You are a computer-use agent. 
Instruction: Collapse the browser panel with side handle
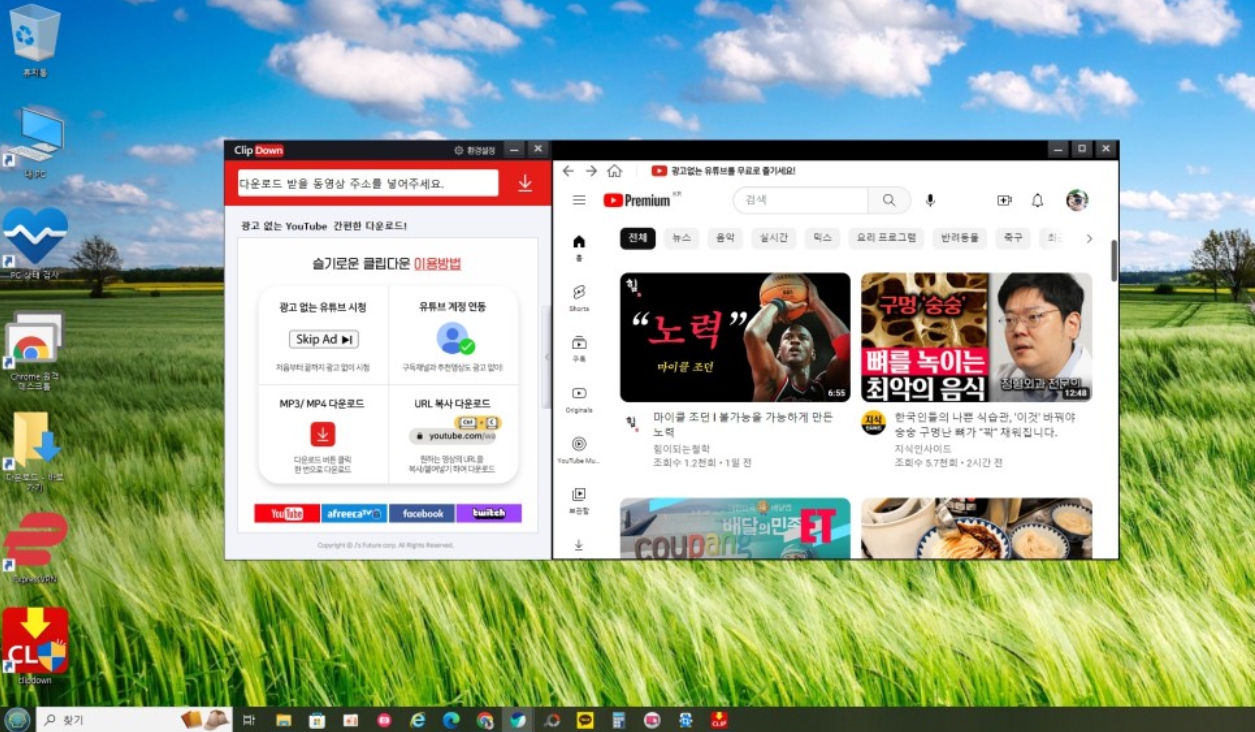(x=546, y=357)
